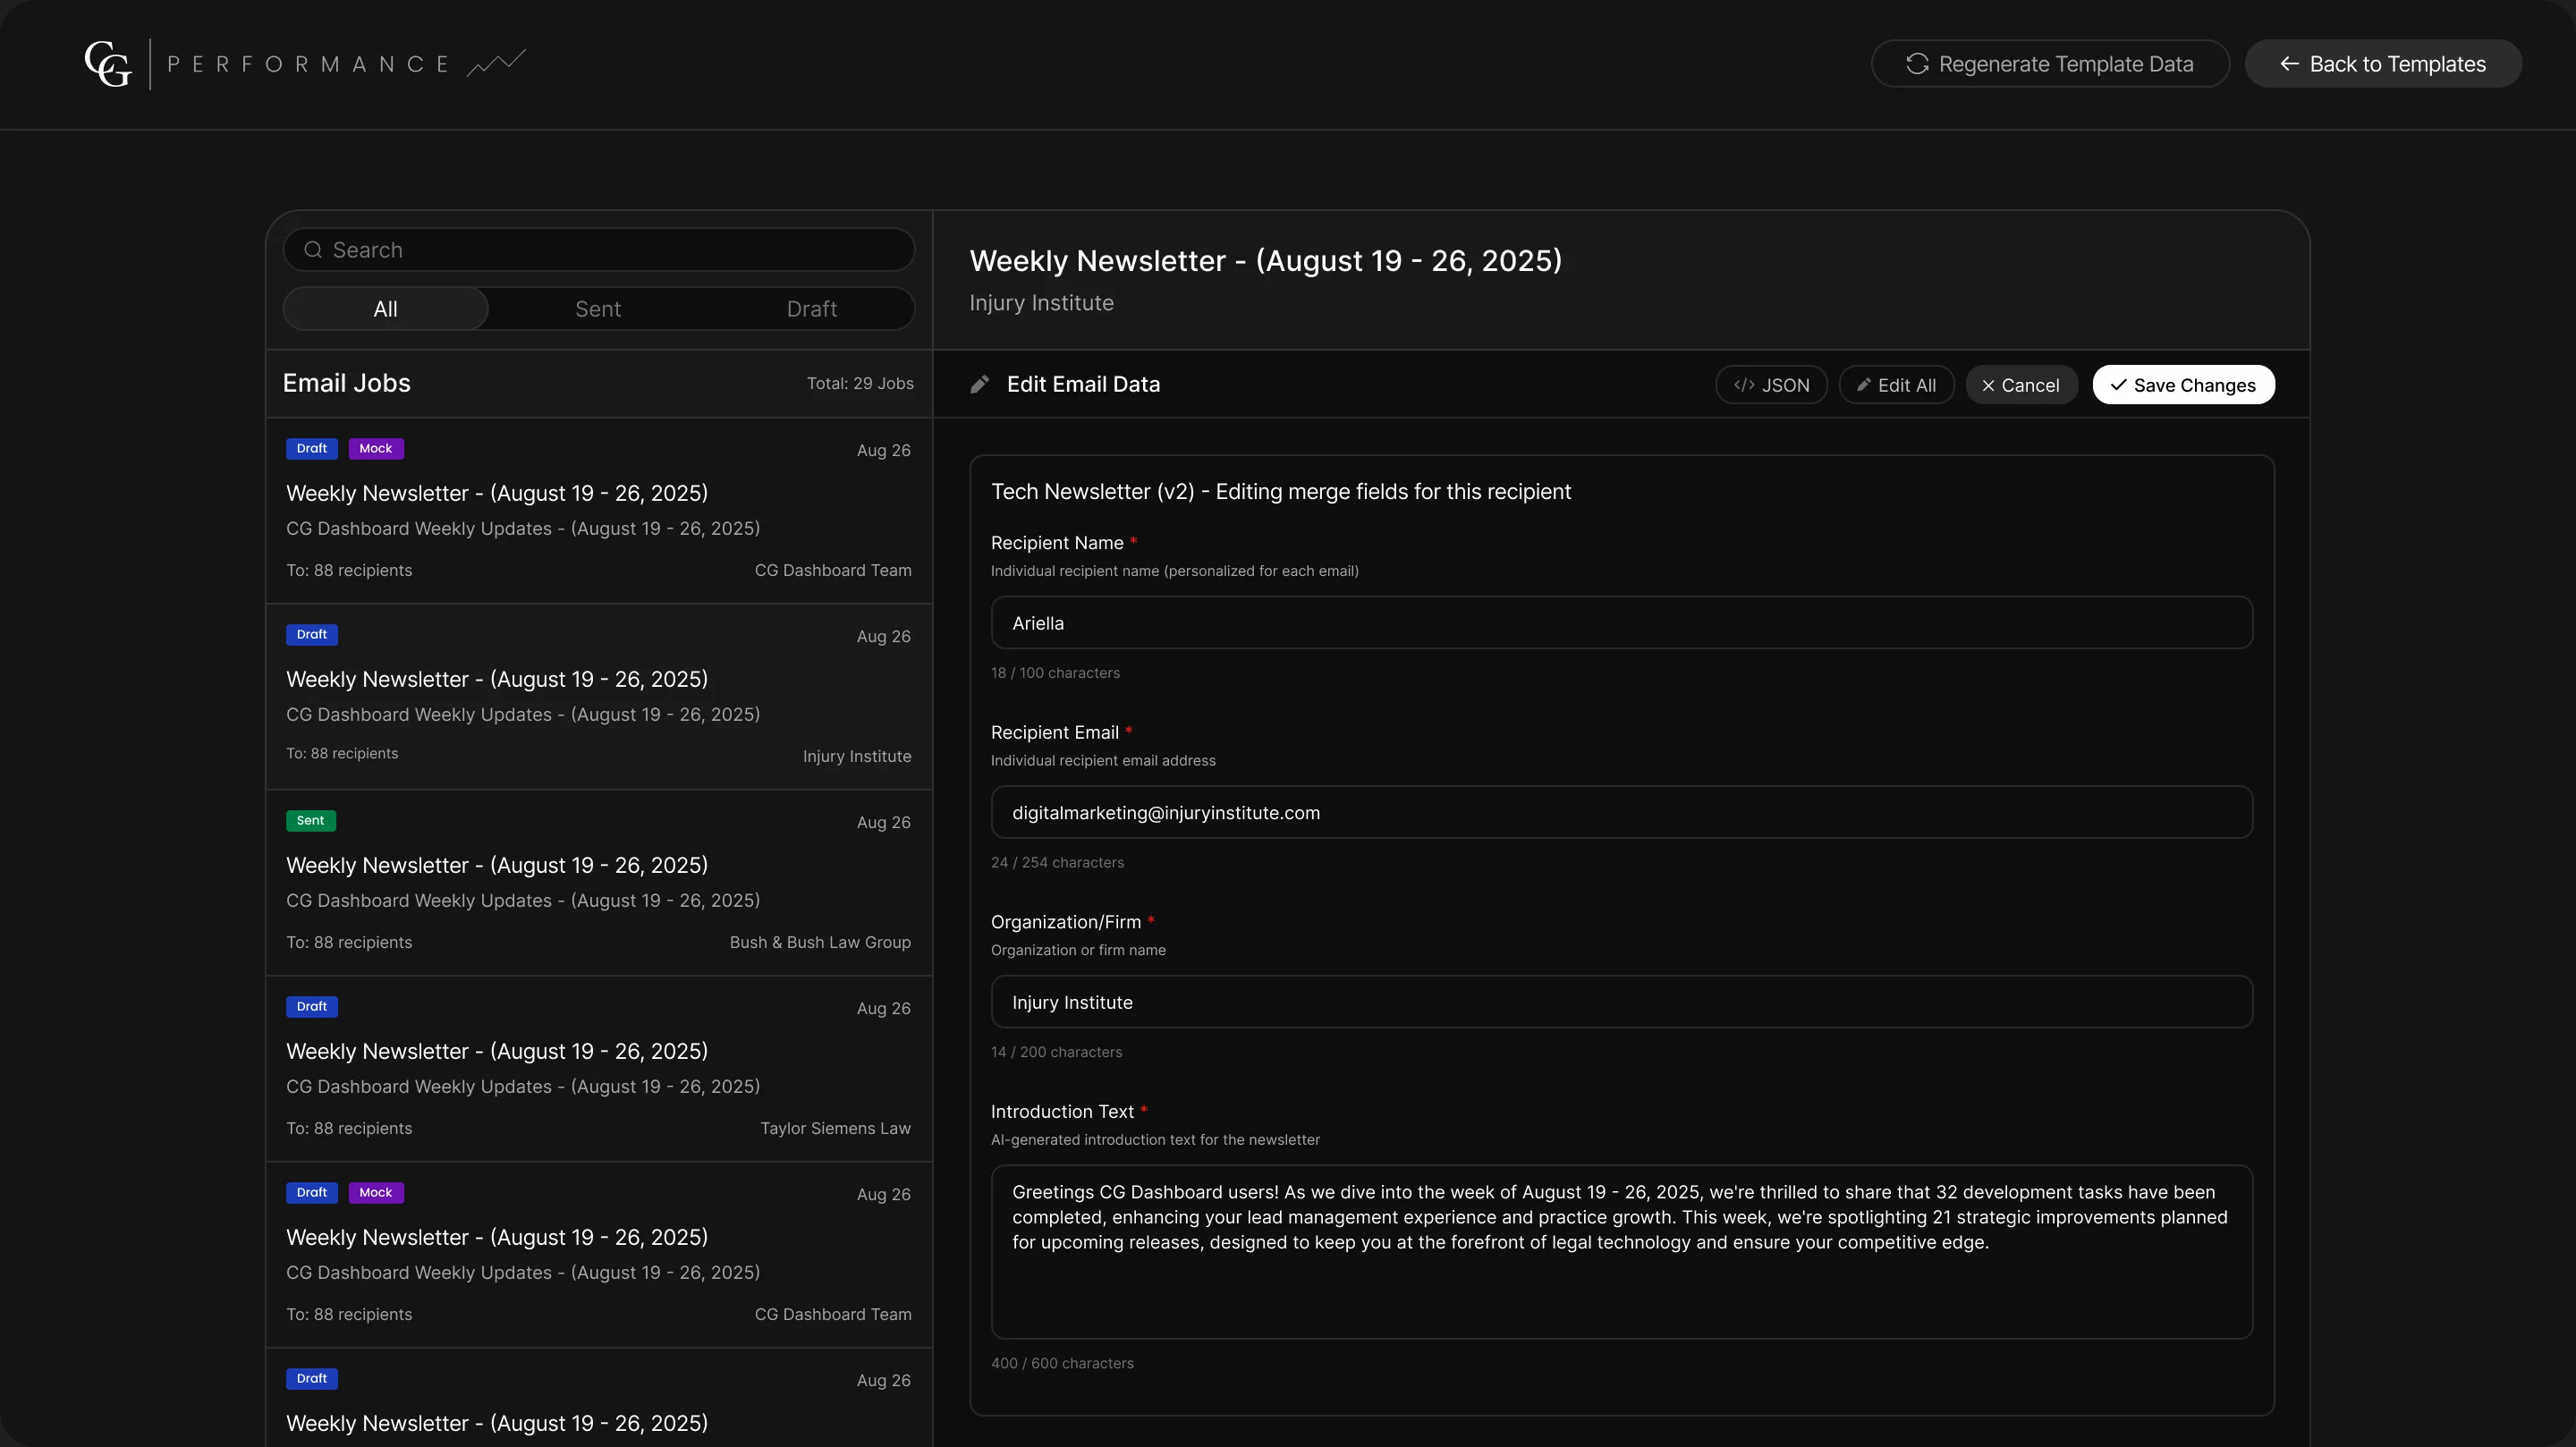This screenshot has width=2576, height=1447.
Task: Click the Email Jobs heading
Action: coord(347,384)
